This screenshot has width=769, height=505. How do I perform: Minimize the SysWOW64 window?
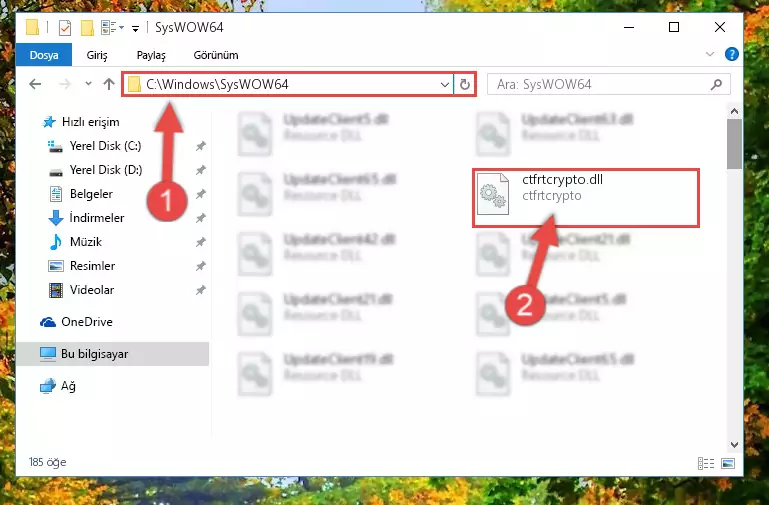click(629, 27)
